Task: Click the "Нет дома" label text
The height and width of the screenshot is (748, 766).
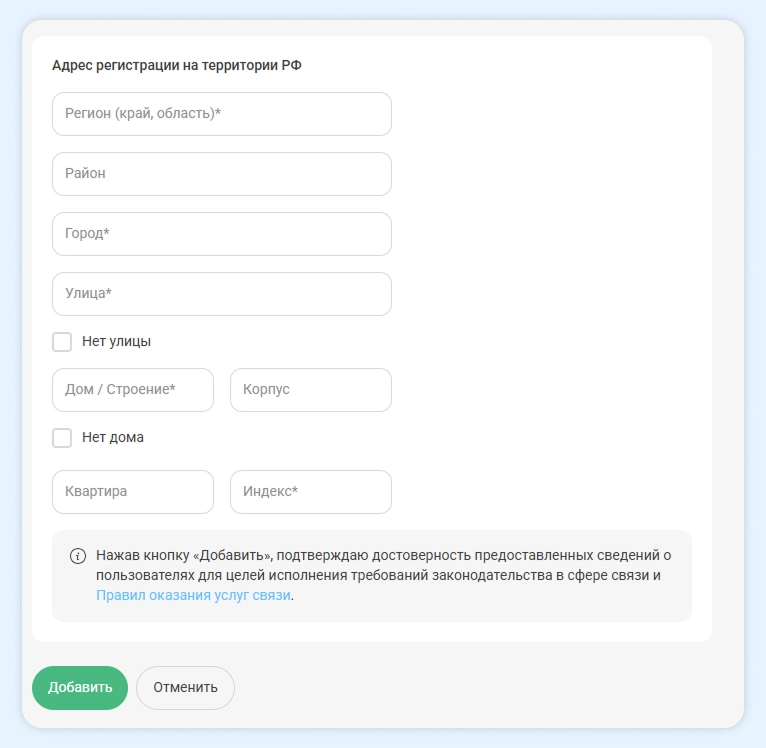Action: pyautogui.click(x=113, y=437)
